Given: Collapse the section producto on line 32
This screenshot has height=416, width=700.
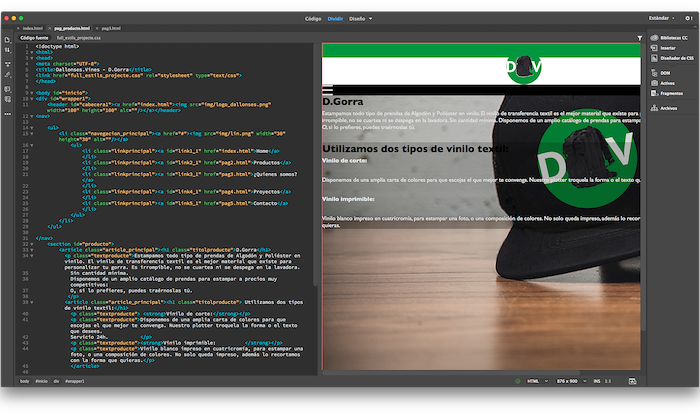Looking at the screenshot, I should pyautogui.click(x=32, y=244).
